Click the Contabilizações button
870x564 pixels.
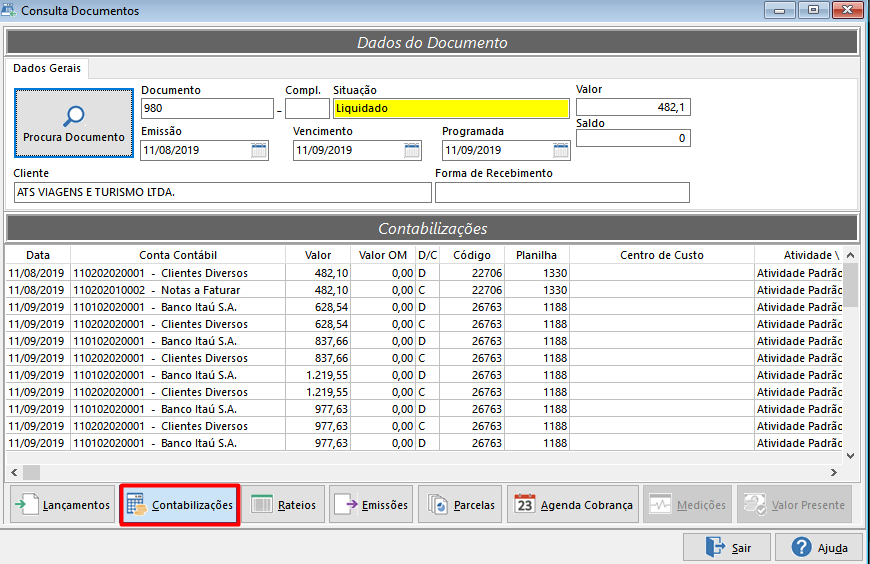tap(180, 504)
